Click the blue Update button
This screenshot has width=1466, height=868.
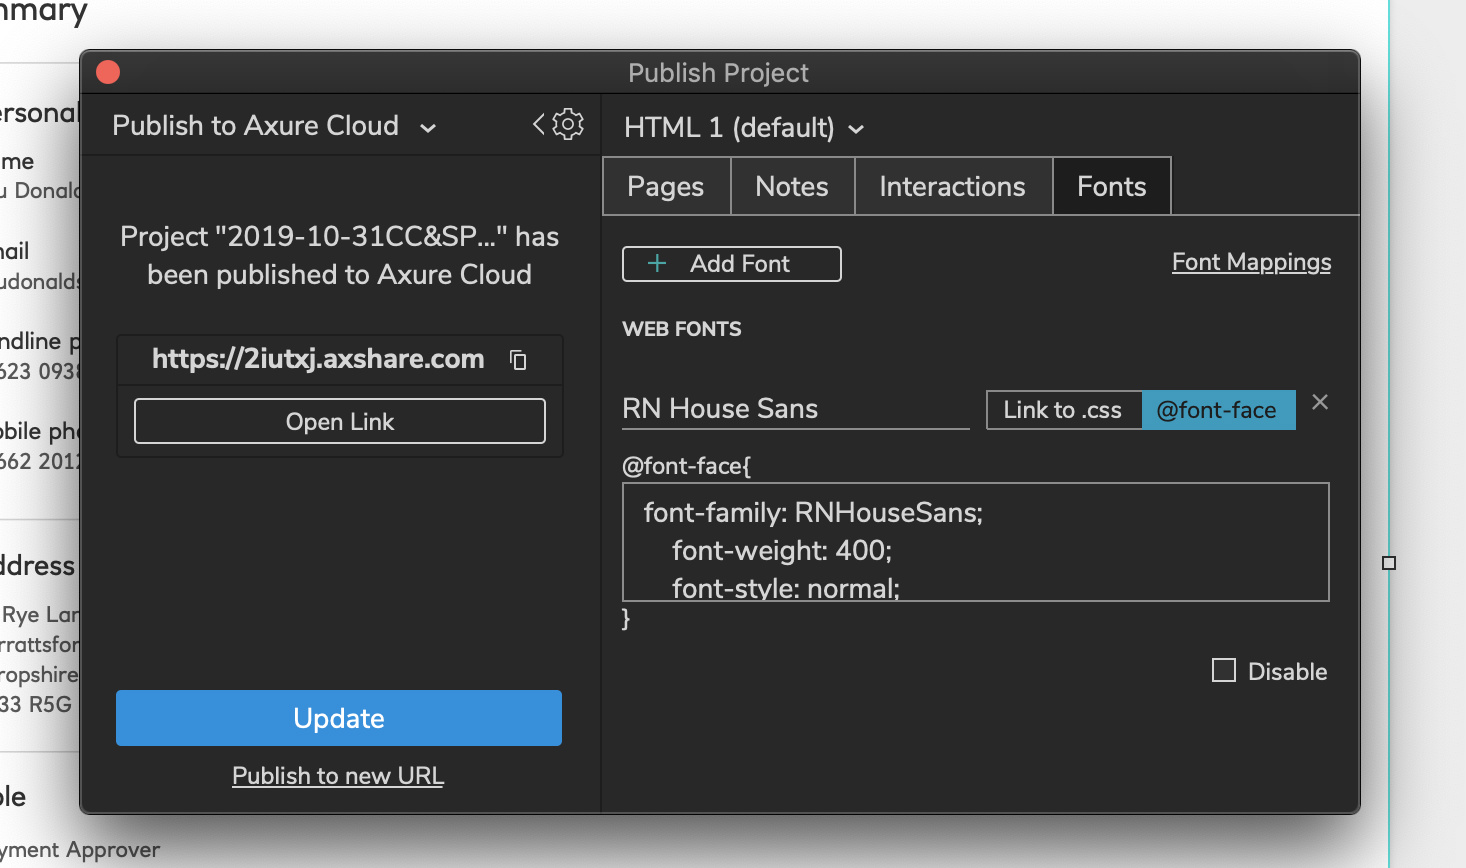coord(339,718)
